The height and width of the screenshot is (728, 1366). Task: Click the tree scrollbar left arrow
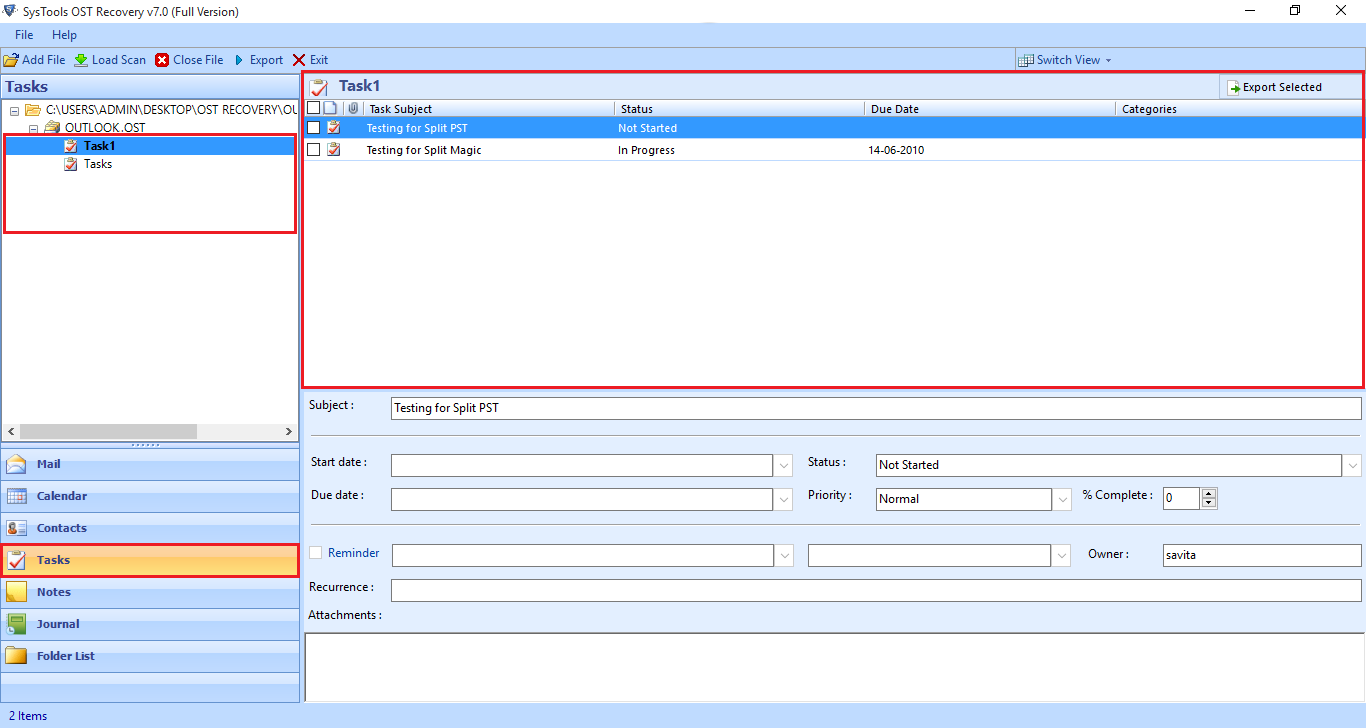click(x=10, y=431)
